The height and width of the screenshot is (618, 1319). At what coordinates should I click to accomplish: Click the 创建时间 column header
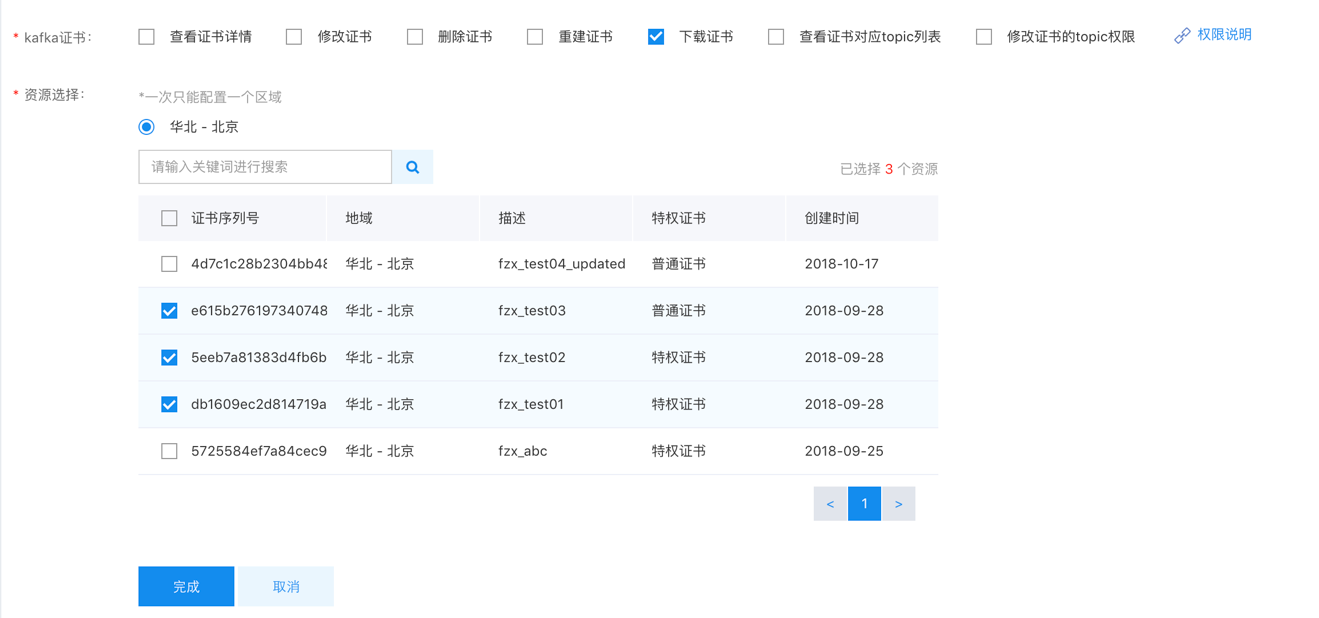pyautogui.click(x=832, y=218)
